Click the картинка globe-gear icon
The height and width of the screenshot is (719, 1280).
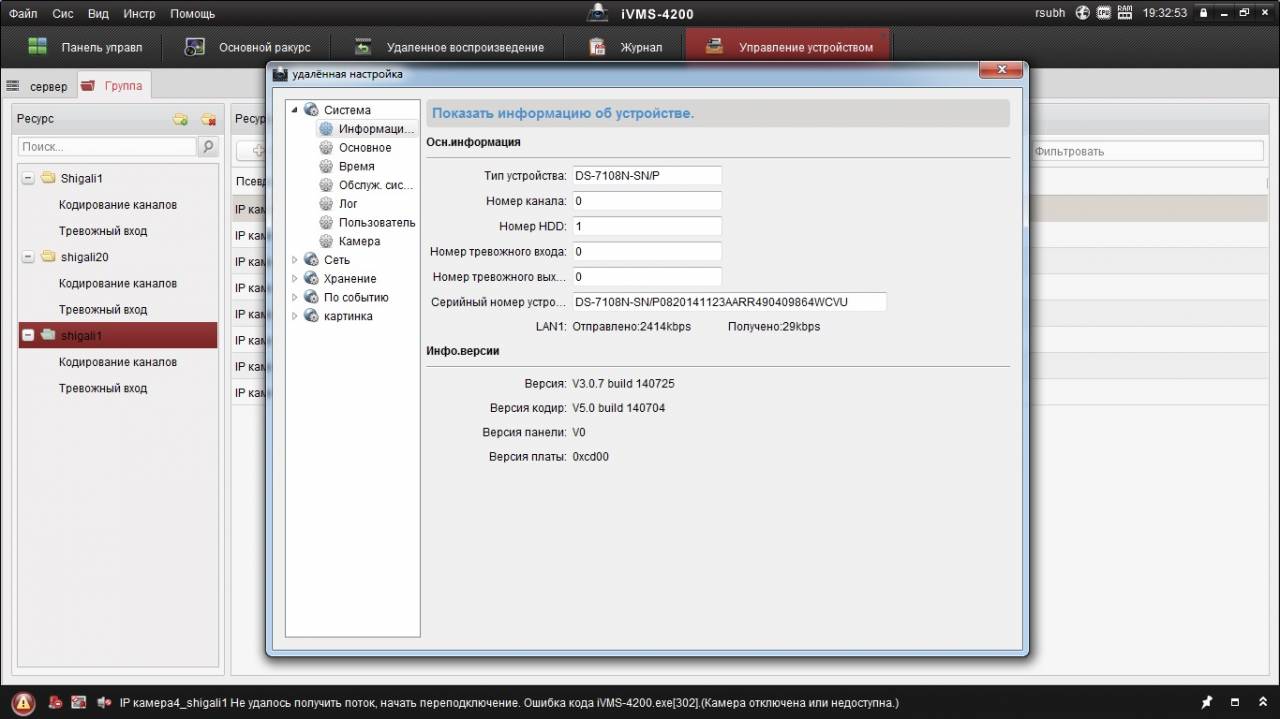(311, 317)
